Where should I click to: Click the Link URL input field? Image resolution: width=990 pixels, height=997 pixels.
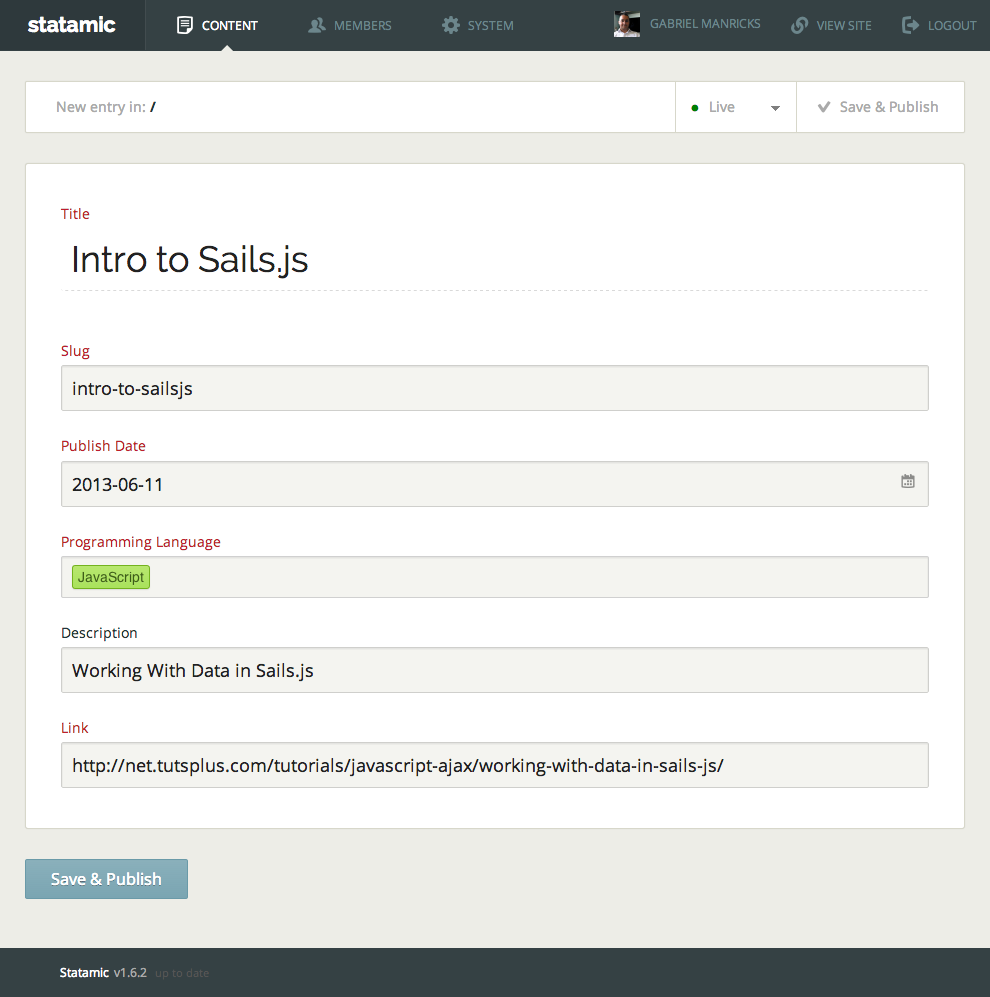pyautogui.click(x=495, y=765)
